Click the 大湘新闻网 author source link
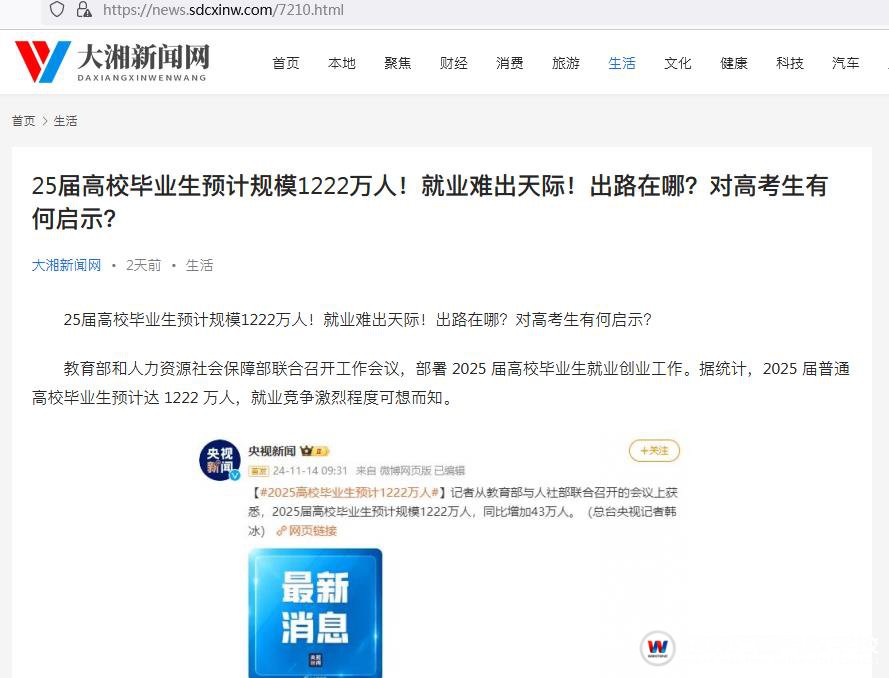889x678 pixels. (66, 265)
